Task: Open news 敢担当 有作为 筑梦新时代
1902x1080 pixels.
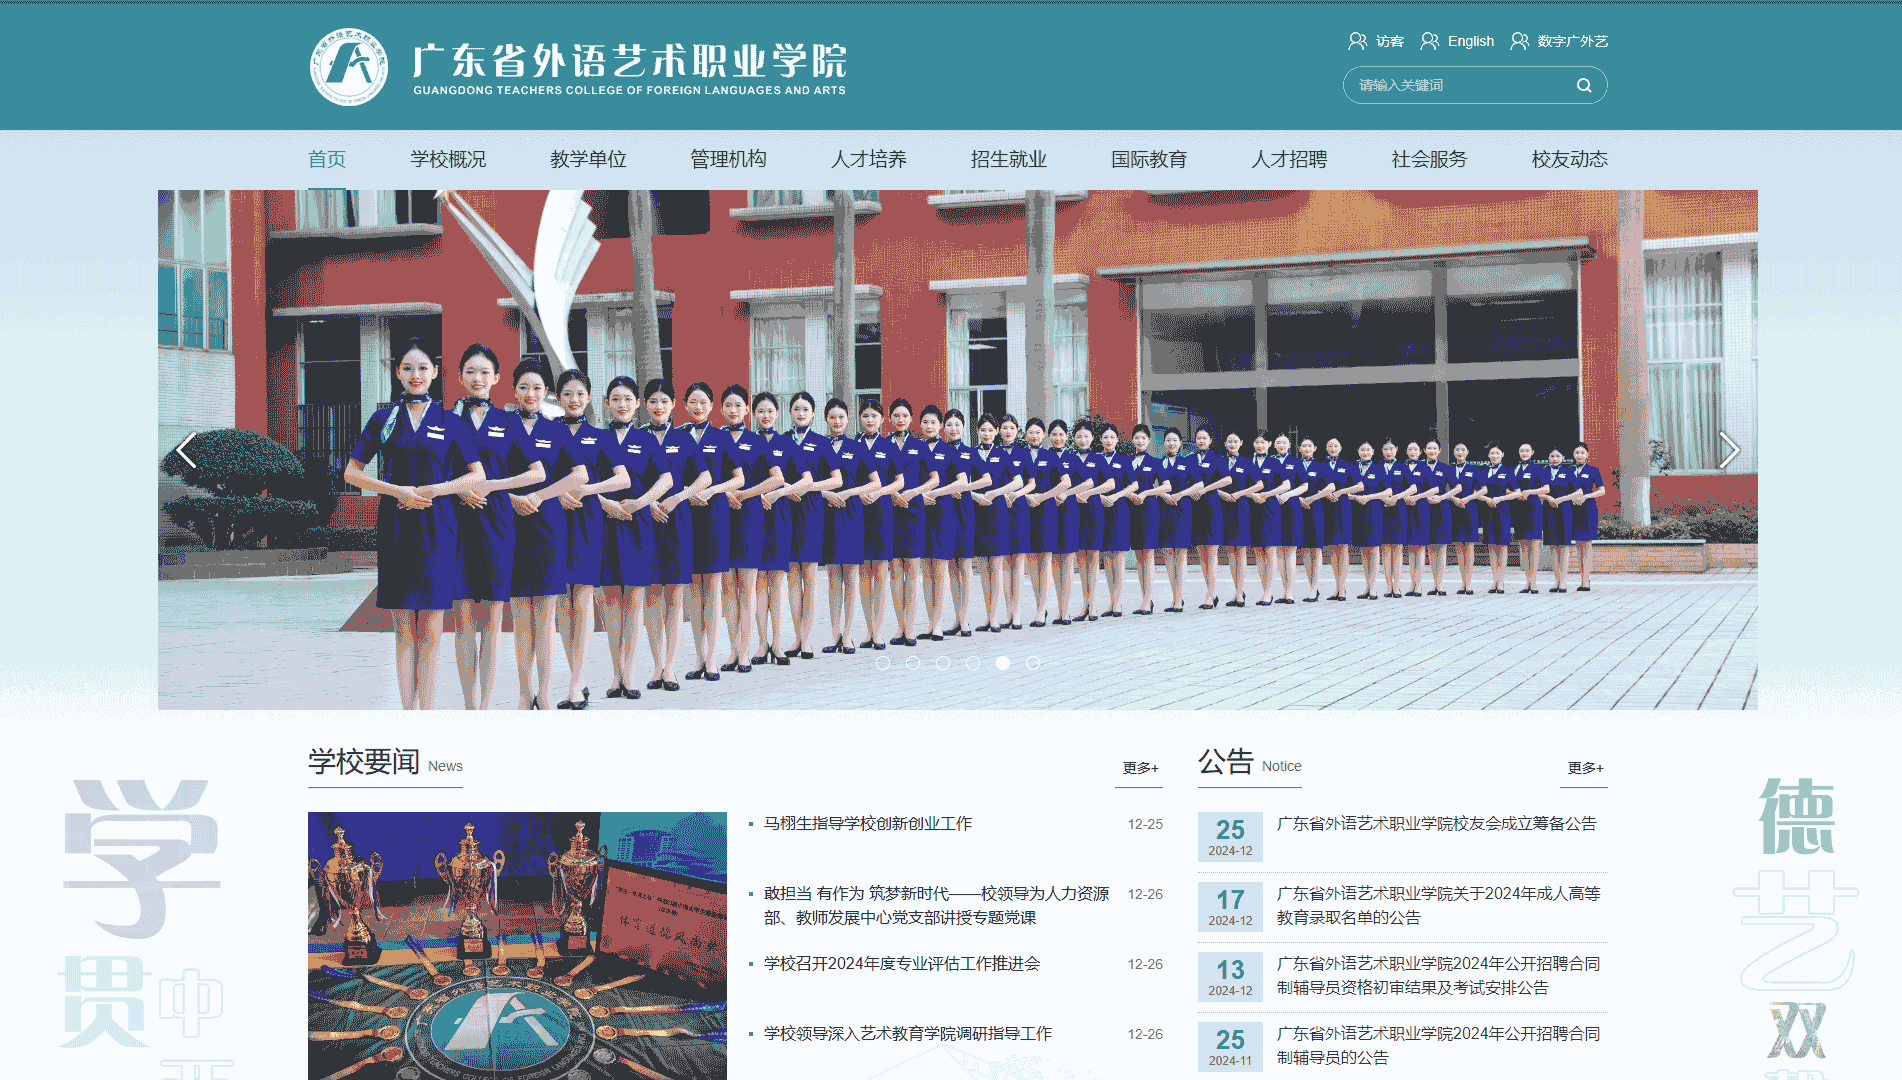Action: [x=937, y=905]
